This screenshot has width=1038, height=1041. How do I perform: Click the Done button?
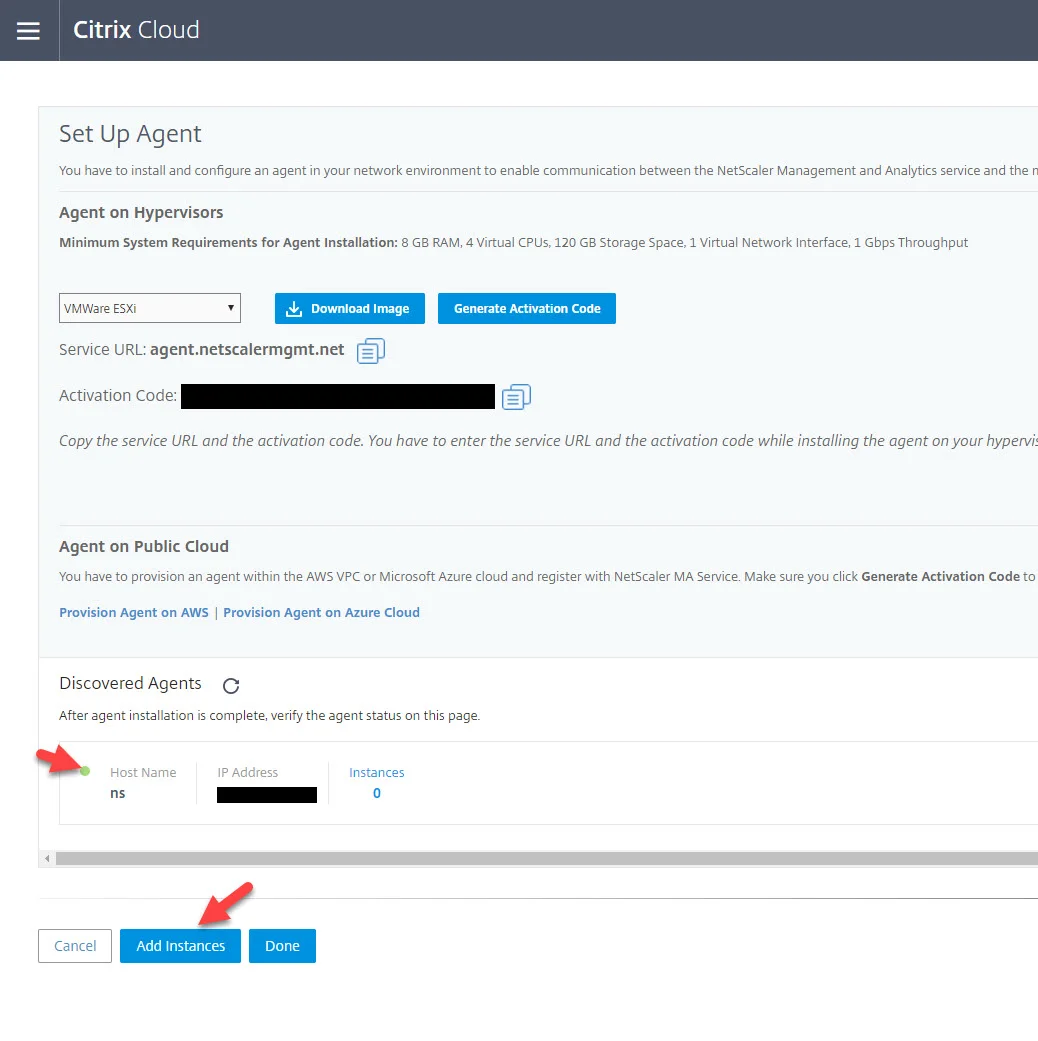pyautogui.click(x=282, y=945)
